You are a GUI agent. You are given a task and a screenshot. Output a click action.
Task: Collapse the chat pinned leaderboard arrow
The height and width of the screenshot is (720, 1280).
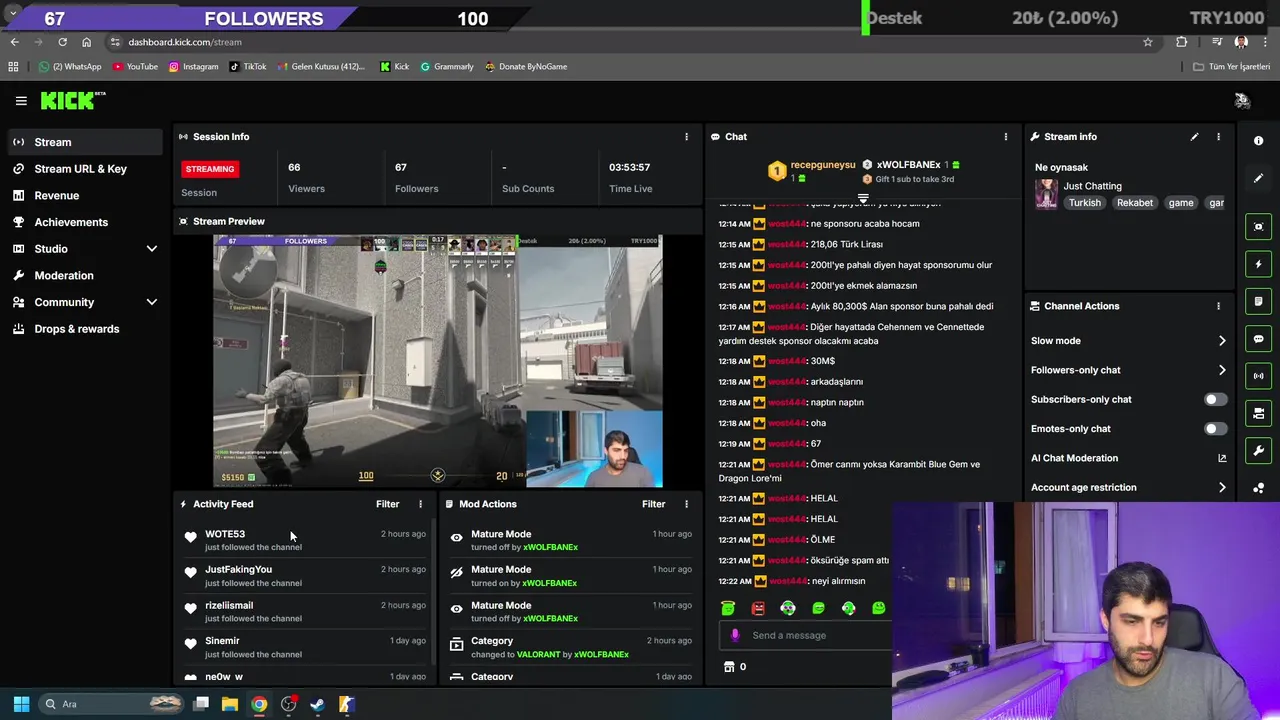coord(863,198)
